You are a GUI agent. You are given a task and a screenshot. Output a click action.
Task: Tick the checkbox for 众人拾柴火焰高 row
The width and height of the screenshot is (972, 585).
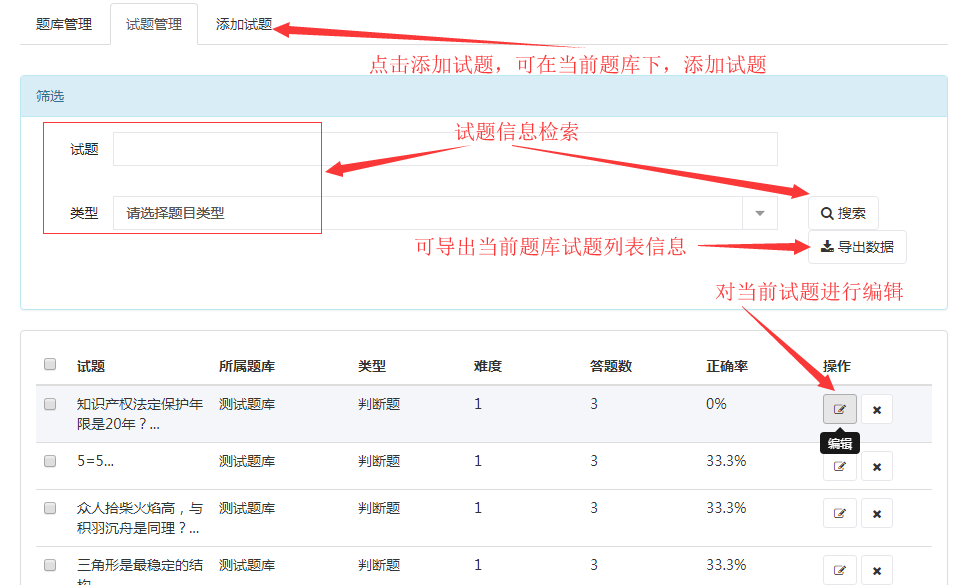50,508
